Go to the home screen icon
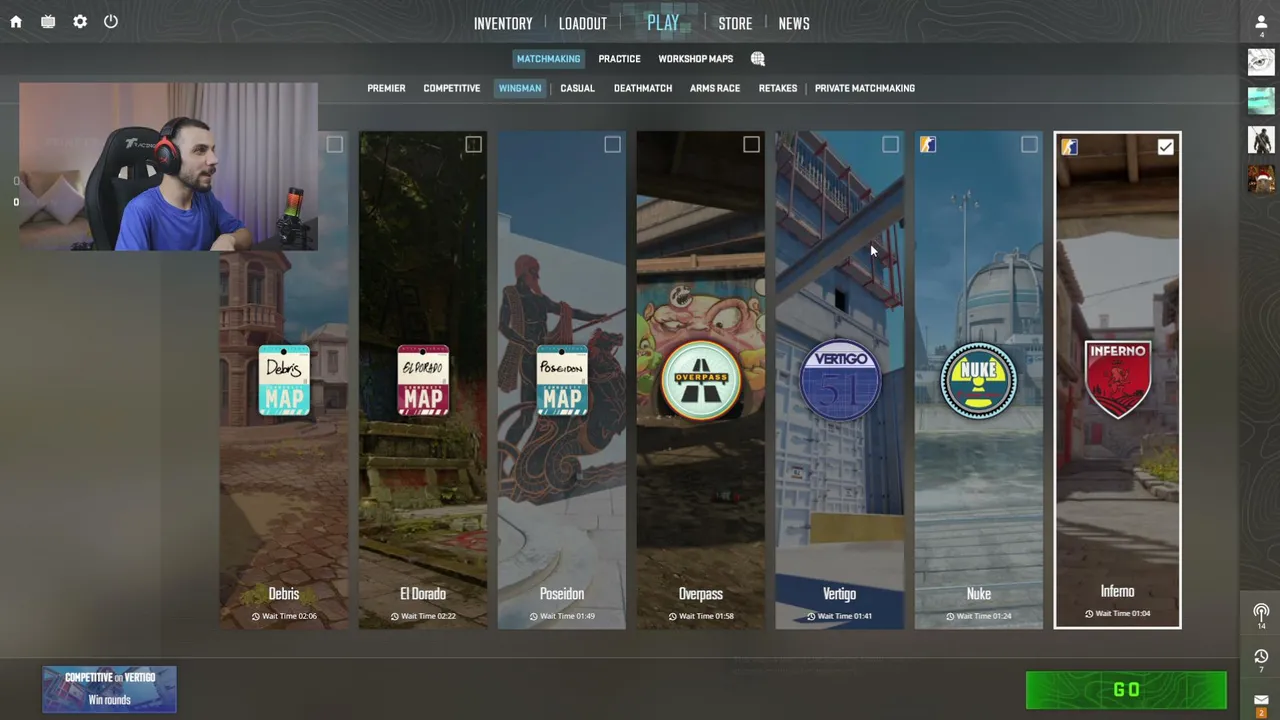Screen dimensions: 1280x720 click(x=16, y=22)
